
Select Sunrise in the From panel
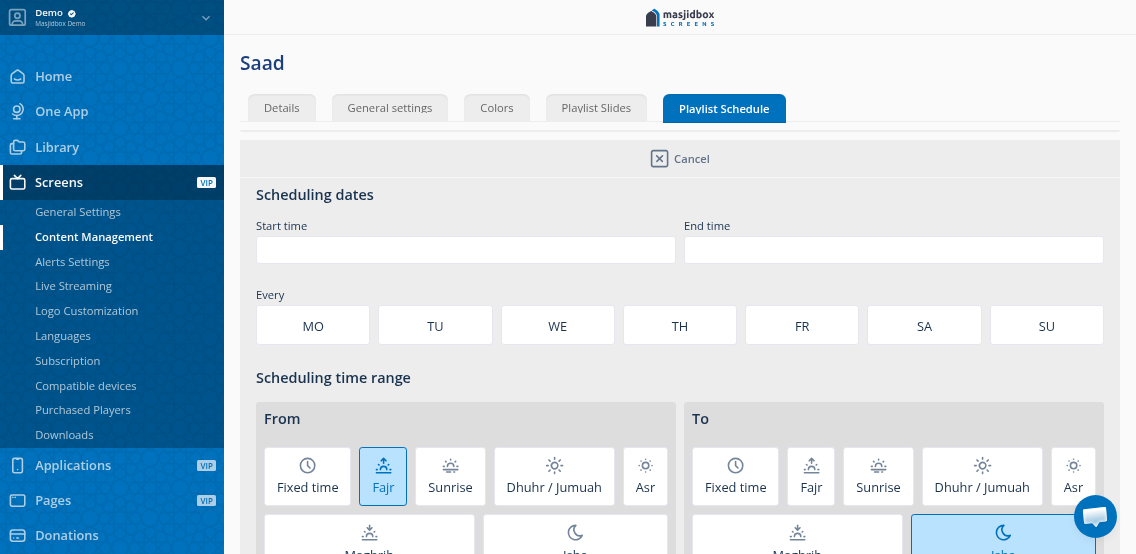450,477
